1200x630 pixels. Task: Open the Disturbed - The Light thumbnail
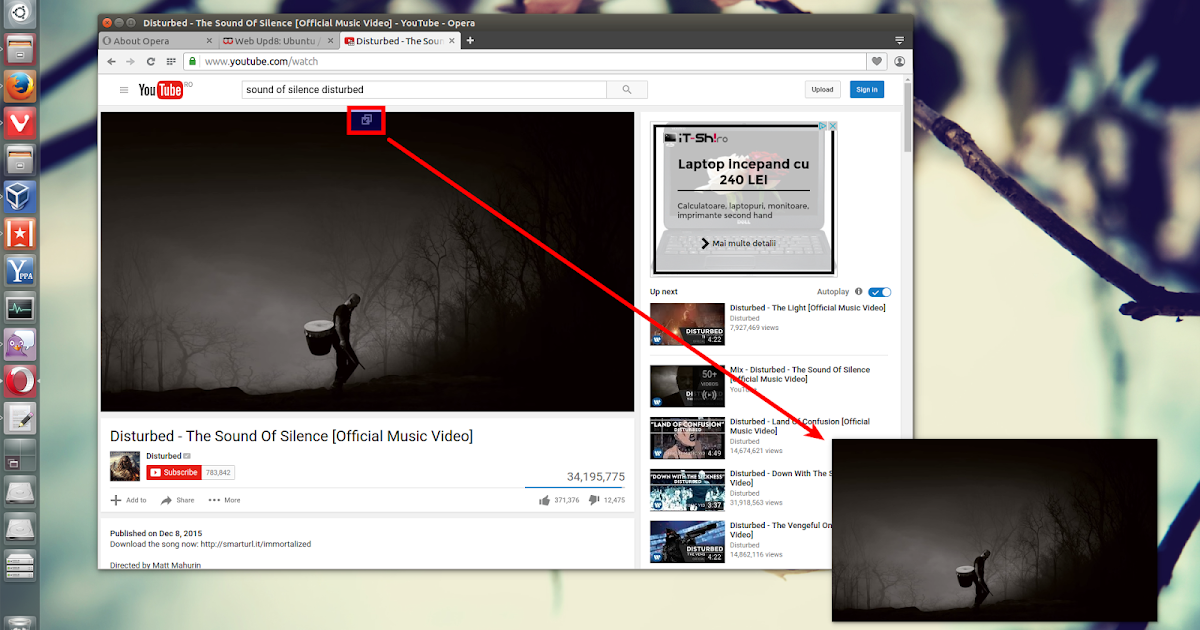pyautogui.click(x=687, y=324)
